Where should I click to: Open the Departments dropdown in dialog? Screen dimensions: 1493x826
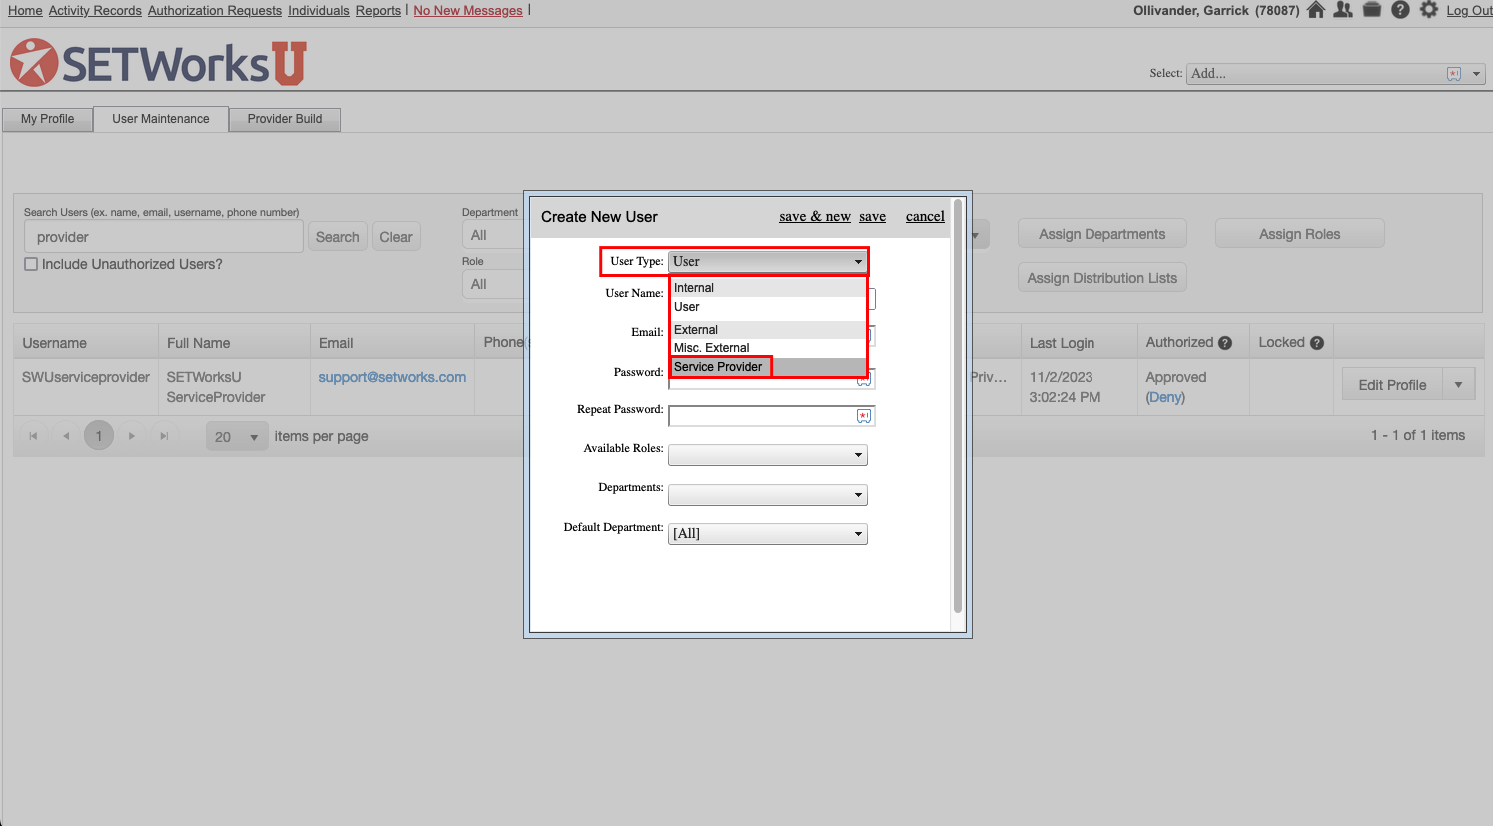(767, 494)
